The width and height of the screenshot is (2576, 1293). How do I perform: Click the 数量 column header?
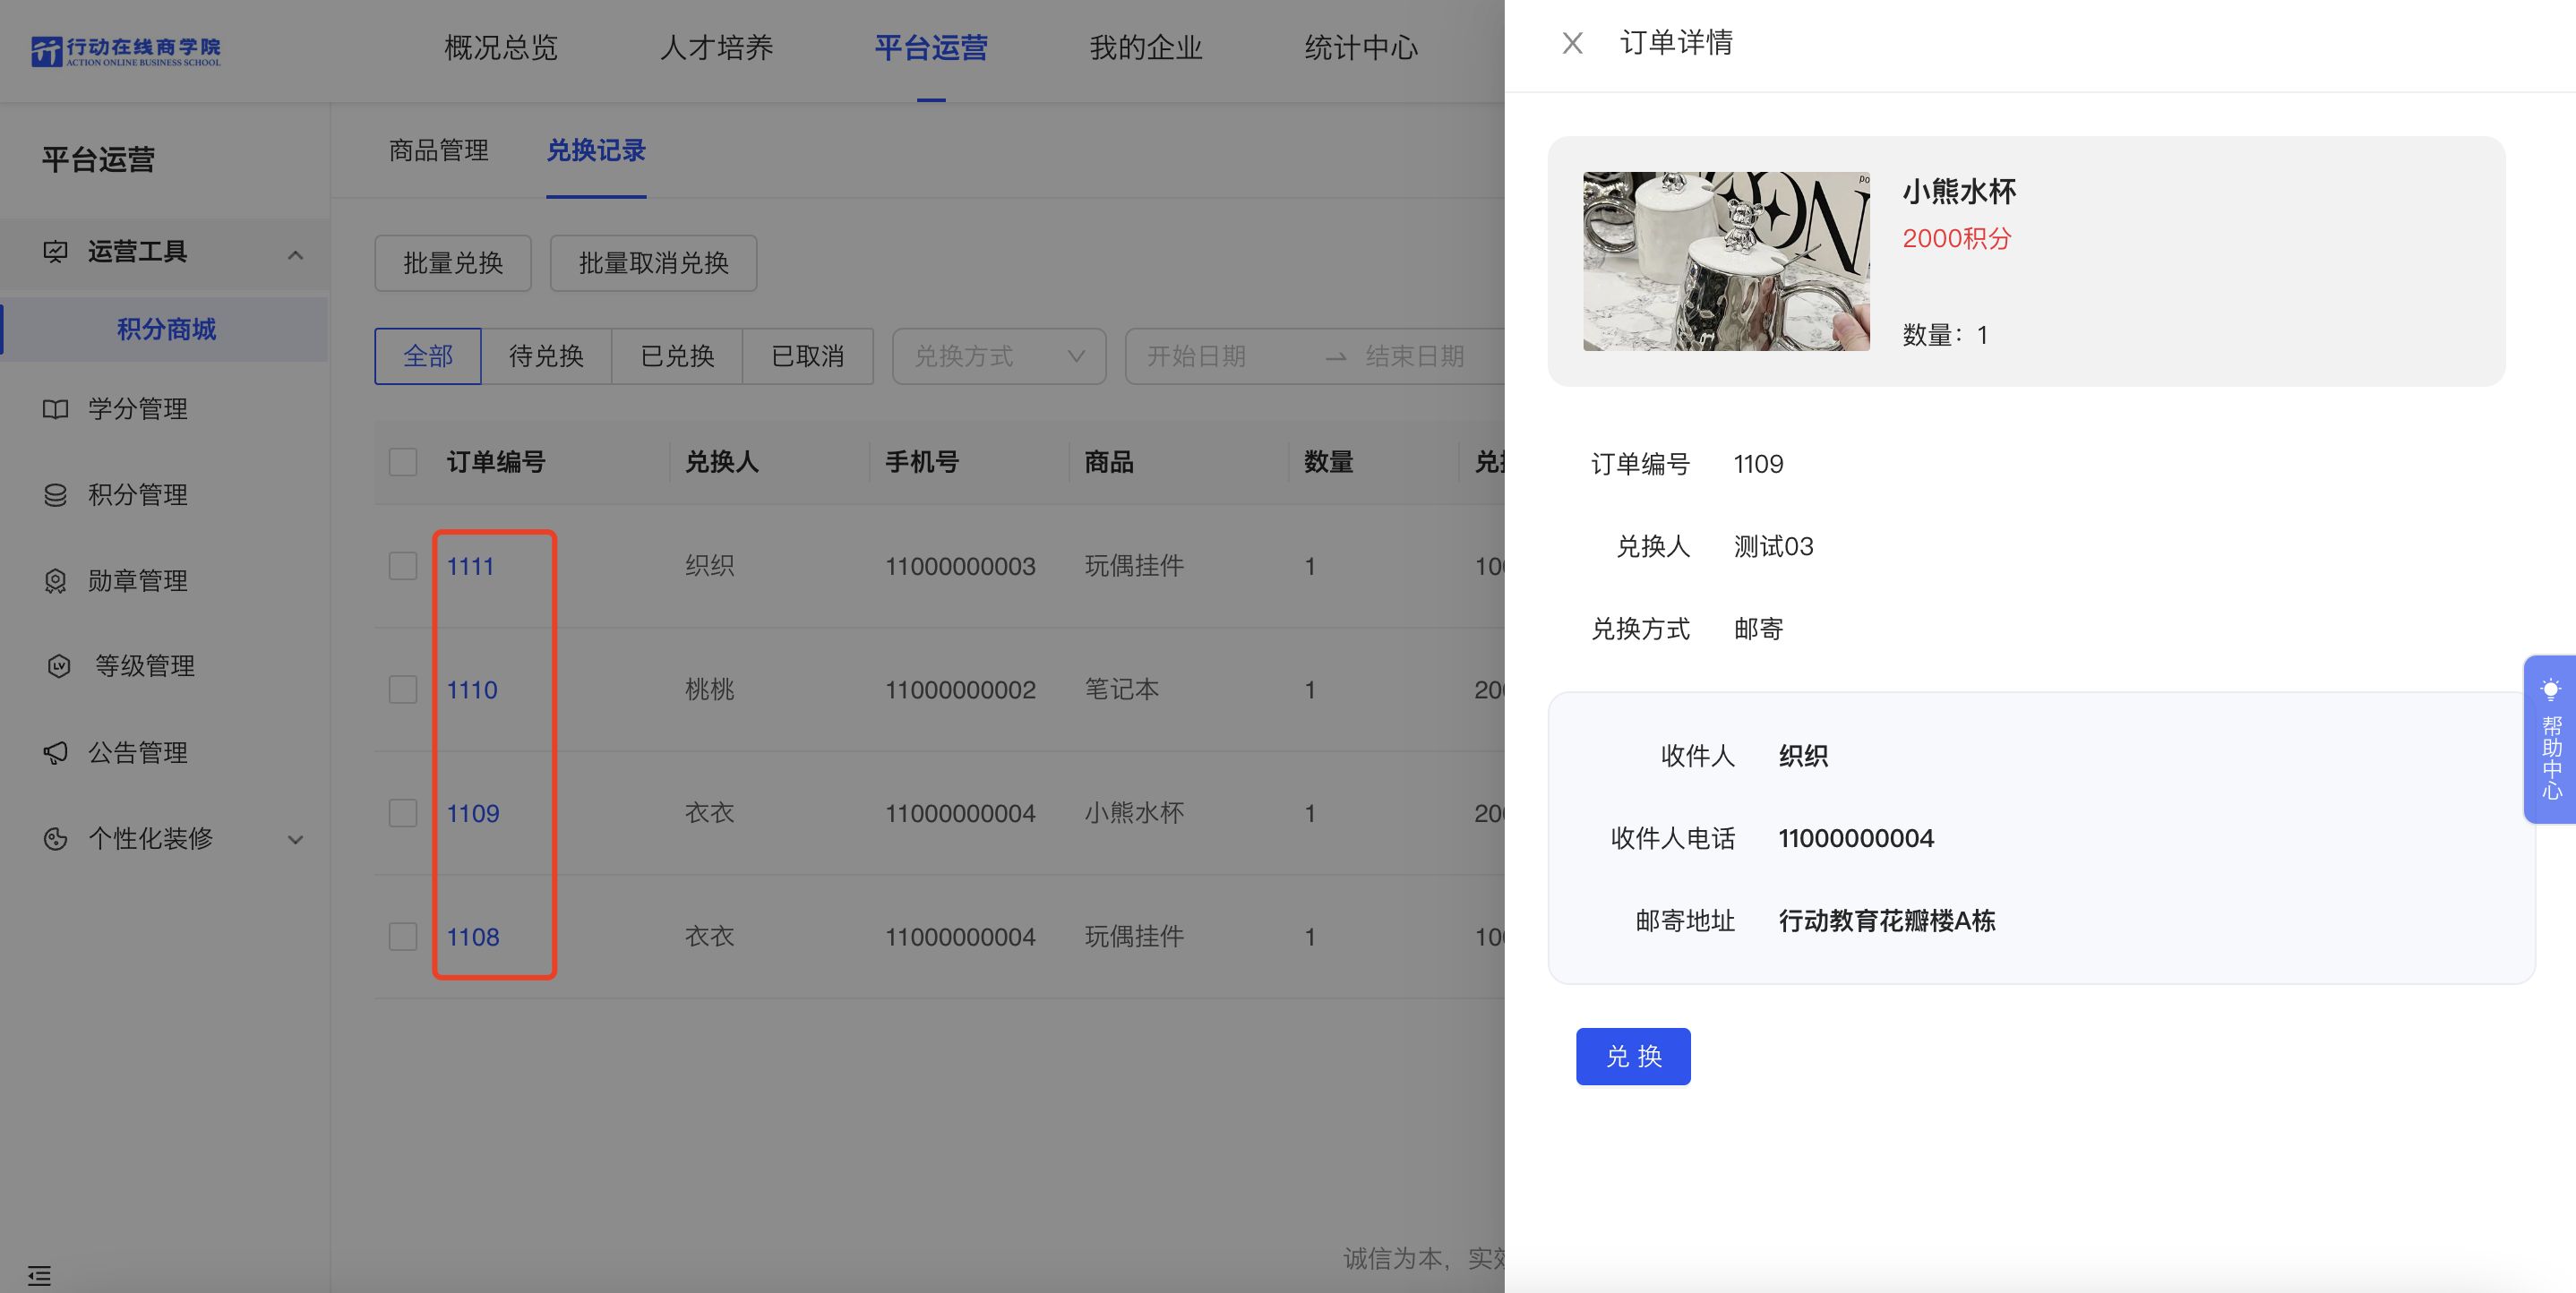click(x=1329, y=462)
